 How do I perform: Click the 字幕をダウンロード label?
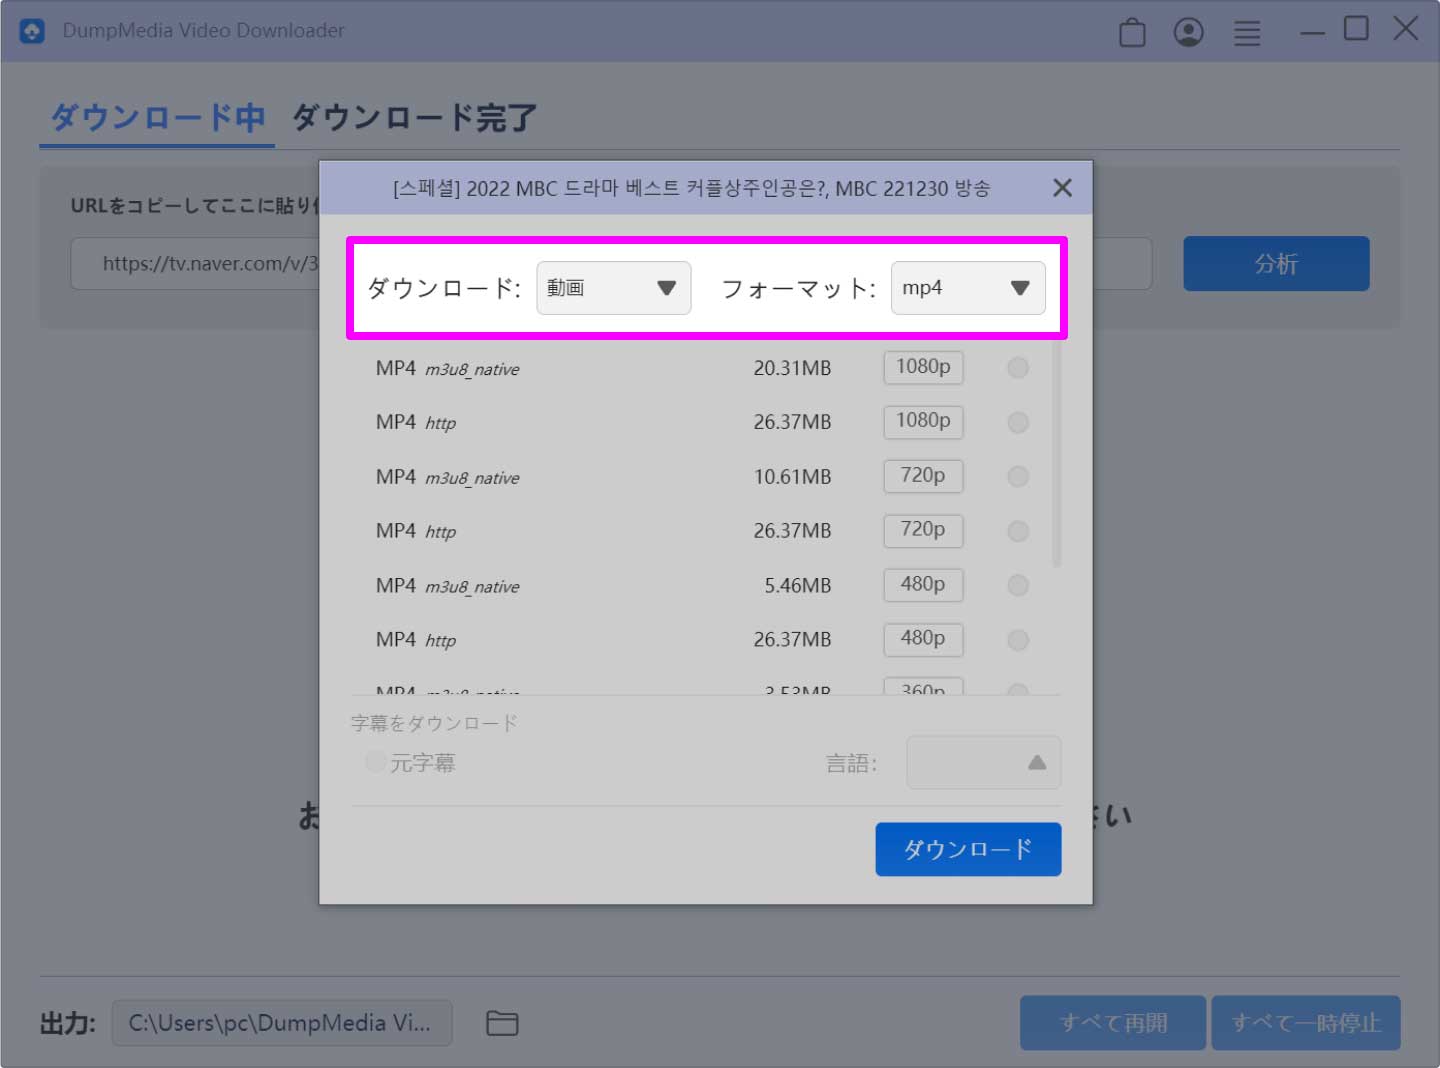tap(434, 723)
